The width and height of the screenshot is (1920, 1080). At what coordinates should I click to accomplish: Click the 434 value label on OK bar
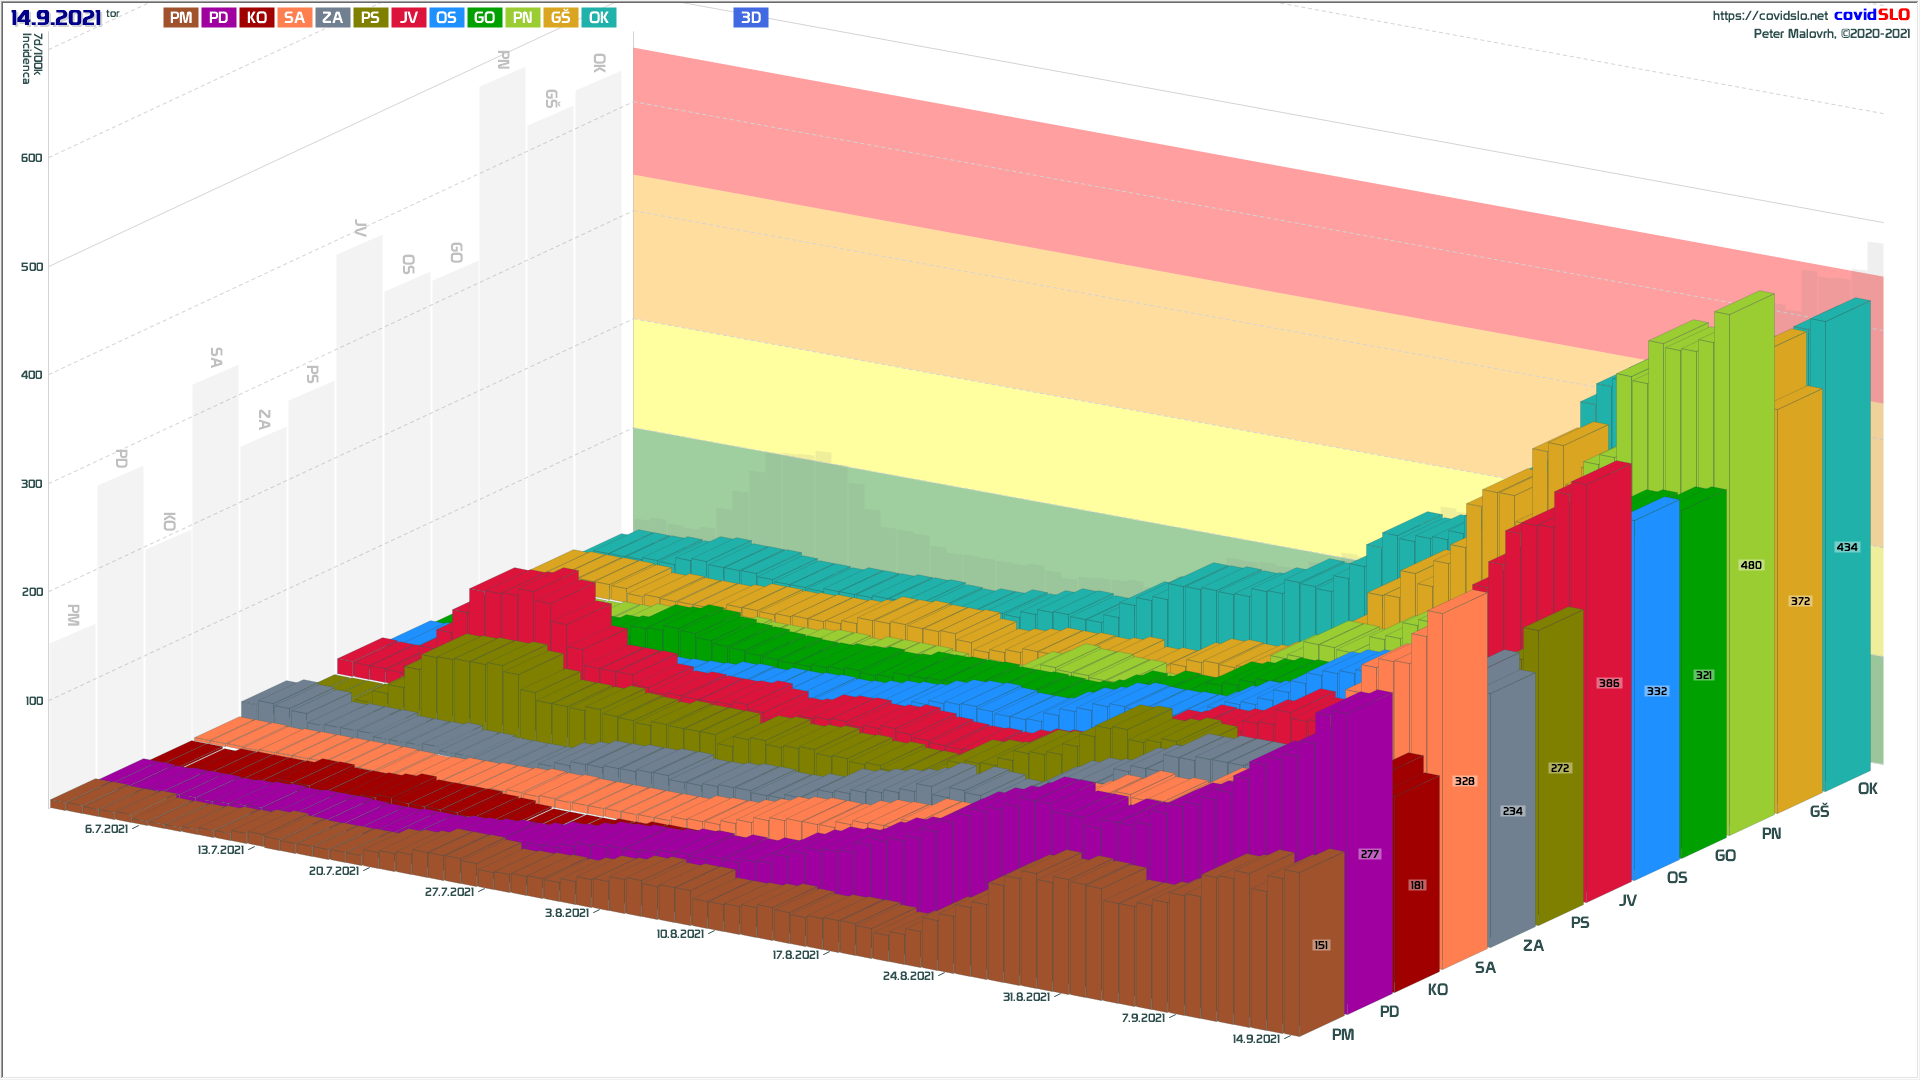point(1847,547)
